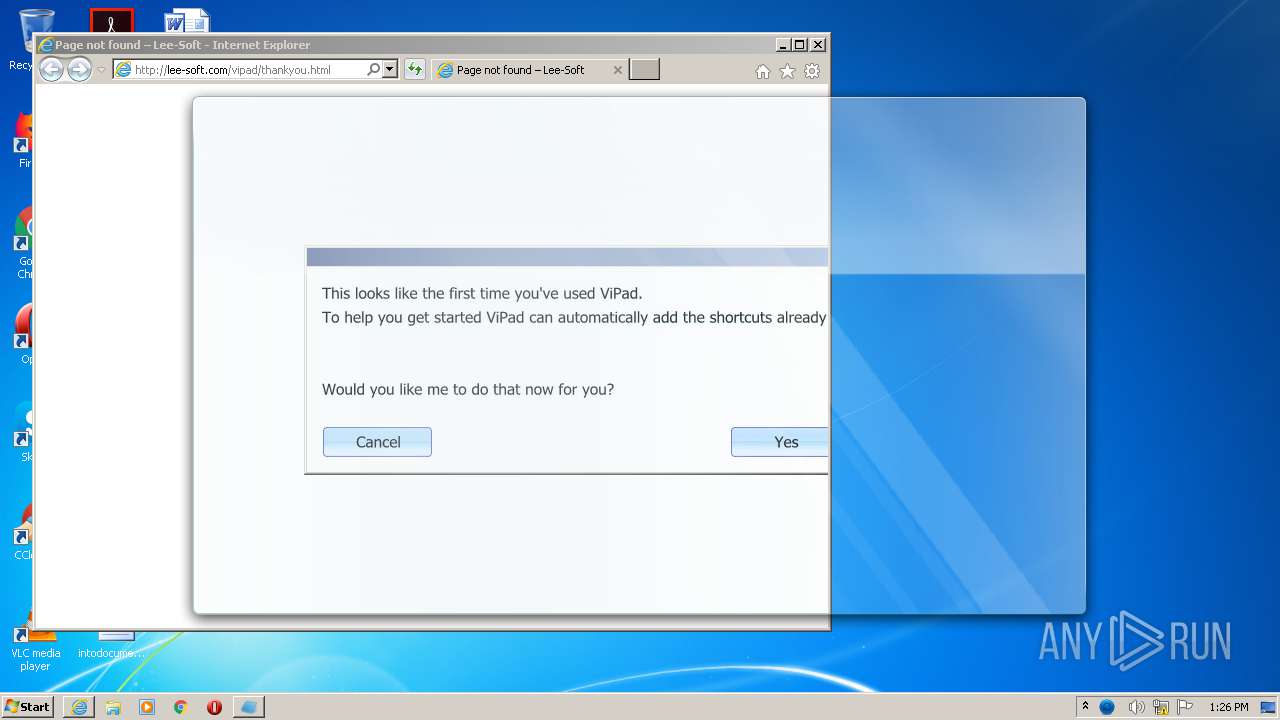Click Internet Explorer taskbar icon
The width and height of the screenshot is (1280, 720).
point(79,706)
